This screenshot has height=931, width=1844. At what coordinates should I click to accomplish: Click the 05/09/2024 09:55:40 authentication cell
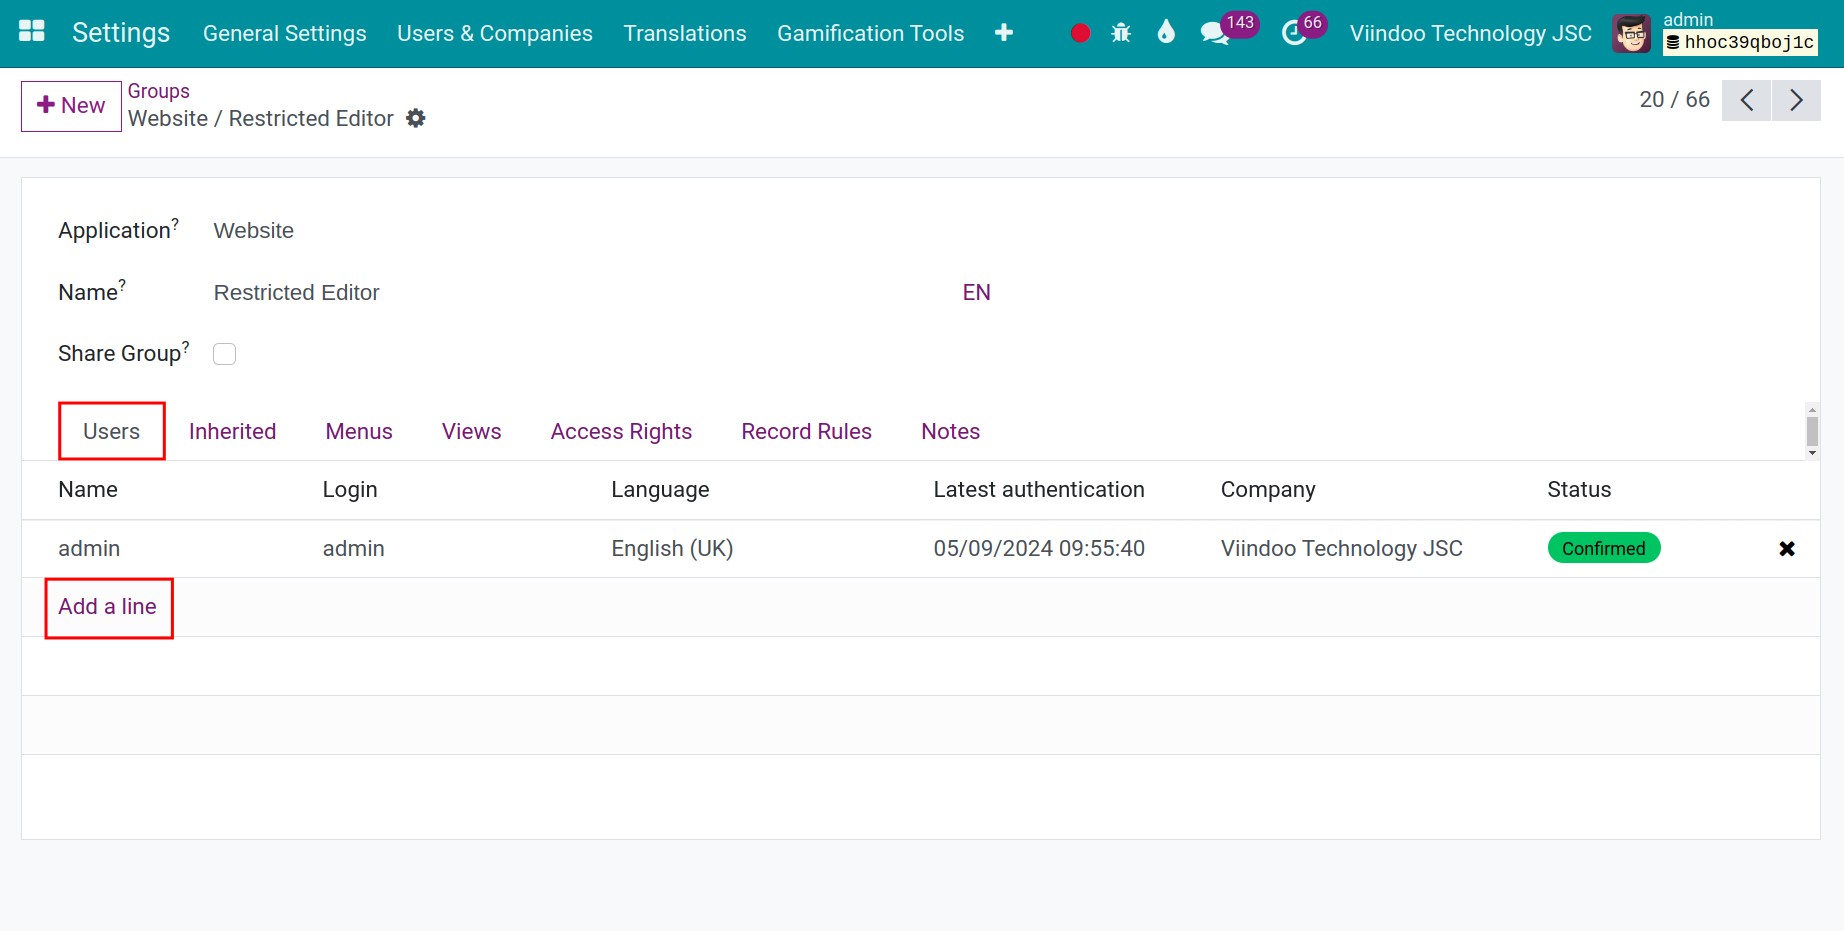pos(1039,549)
